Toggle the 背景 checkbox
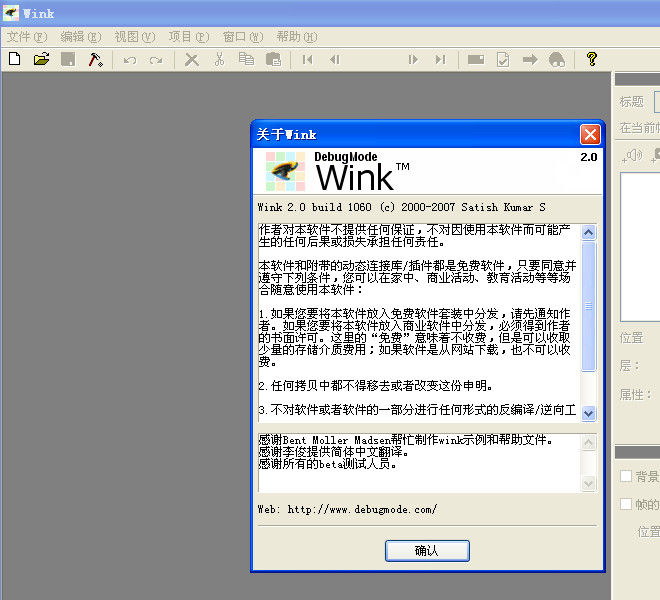Screen dimensions: 660x600 626,476
